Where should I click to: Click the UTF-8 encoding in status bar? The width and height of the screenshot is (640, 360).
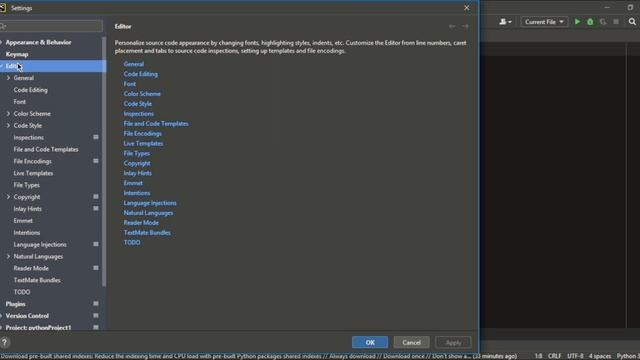pyautogui.click(x=575, y=356)
